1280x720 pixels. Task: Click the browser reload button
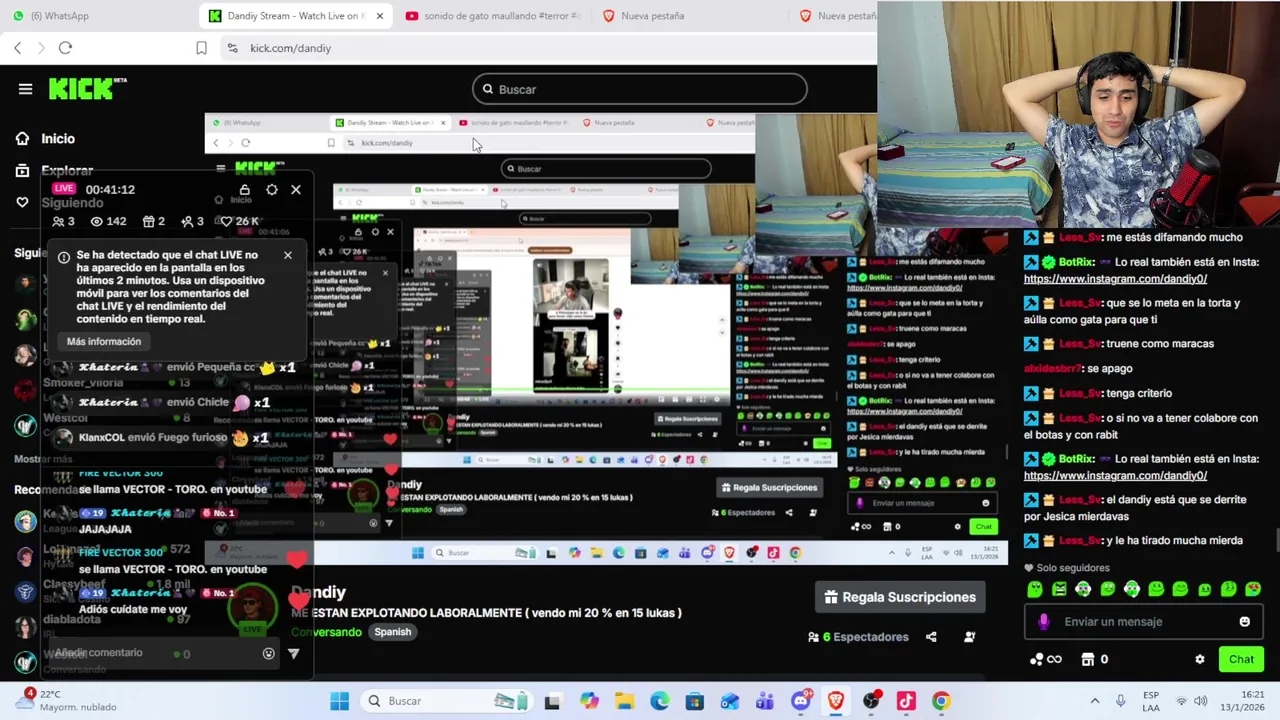click(x=65, y=48)
